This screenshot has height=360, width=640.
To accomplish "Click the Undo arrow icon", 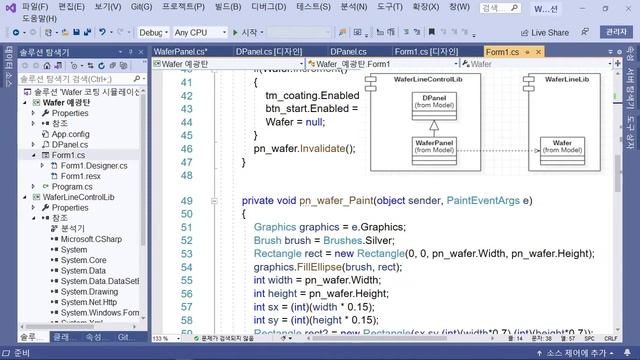I will [102, 32].
